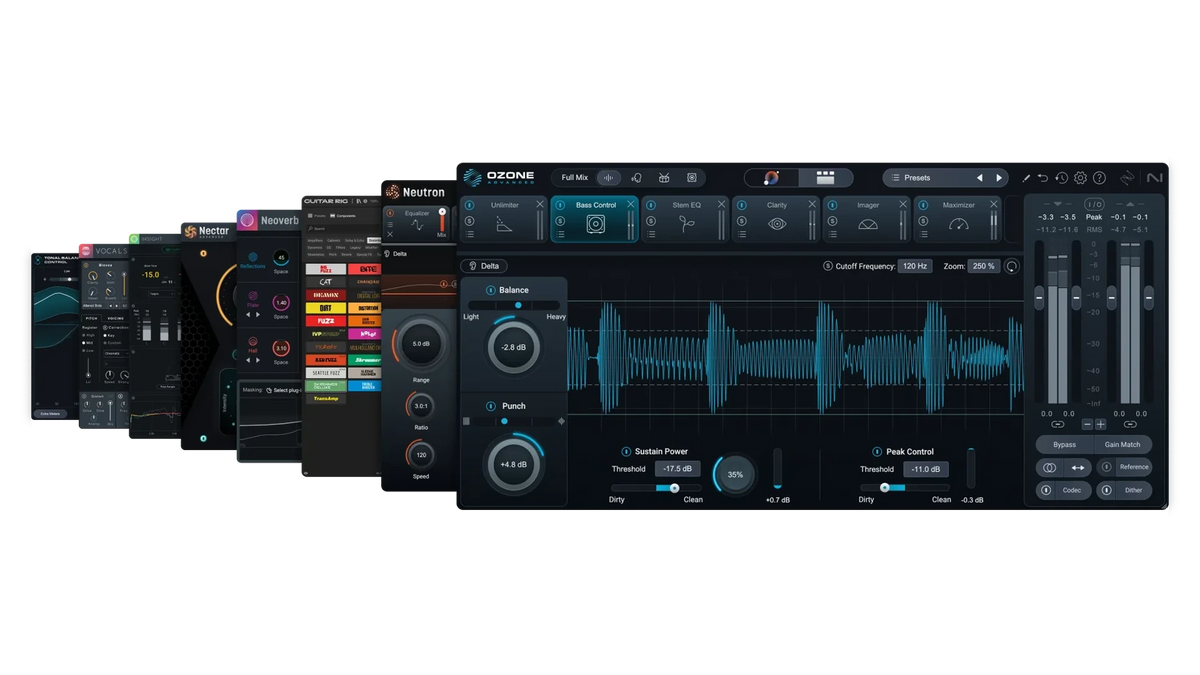The height and width of the screenshot is (675, 1200).
Task: Click the Cutoff Frequency 120 Hz field
Action: (914, 267)
